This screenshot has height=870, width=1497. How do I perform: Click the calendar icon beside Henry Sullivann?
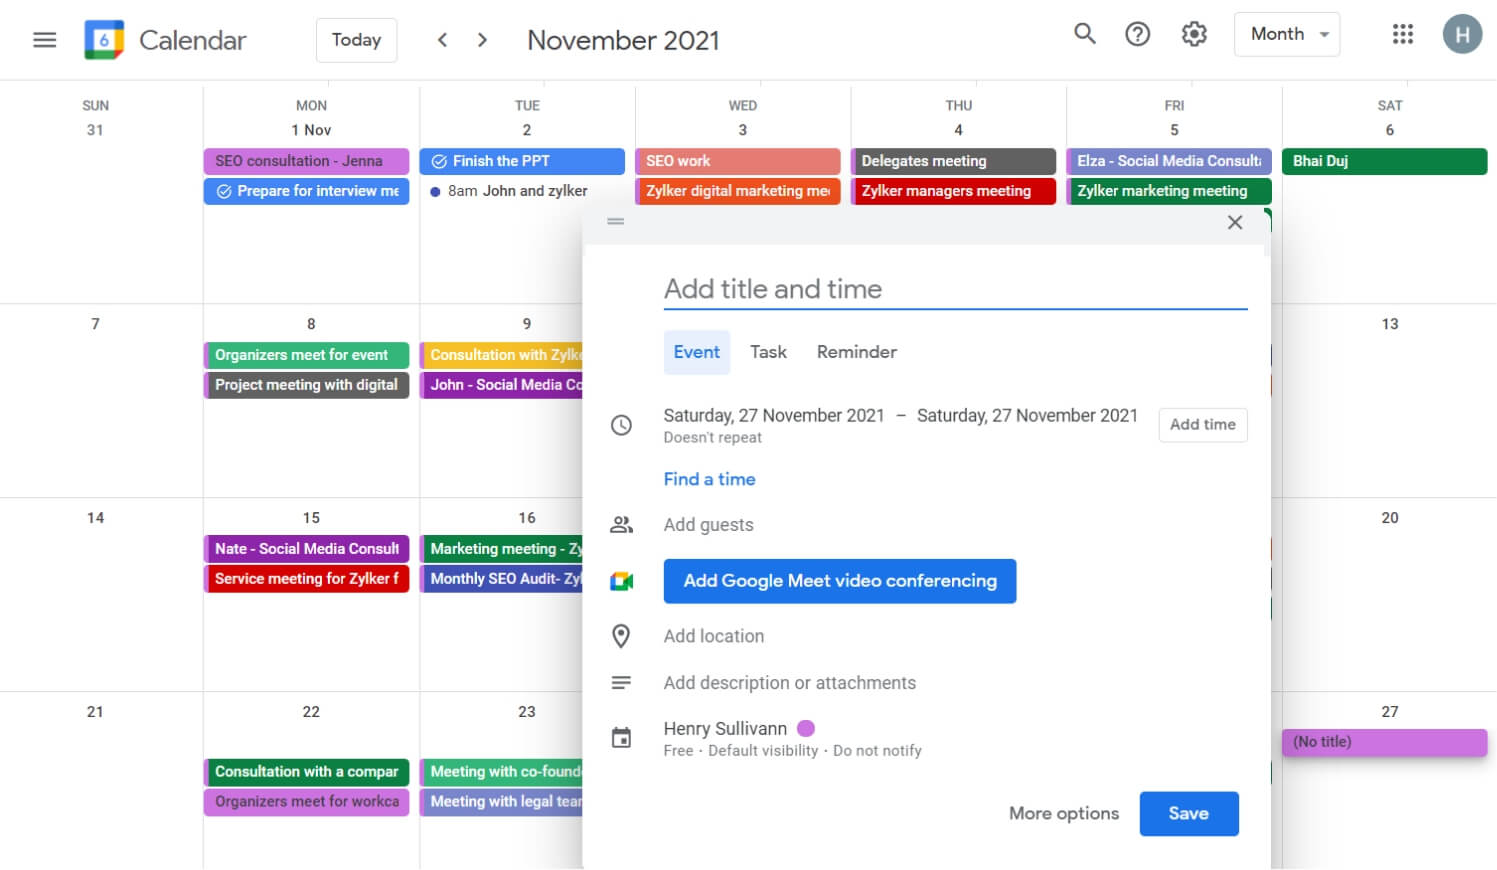pyautogui.click(x=621, y=737)
